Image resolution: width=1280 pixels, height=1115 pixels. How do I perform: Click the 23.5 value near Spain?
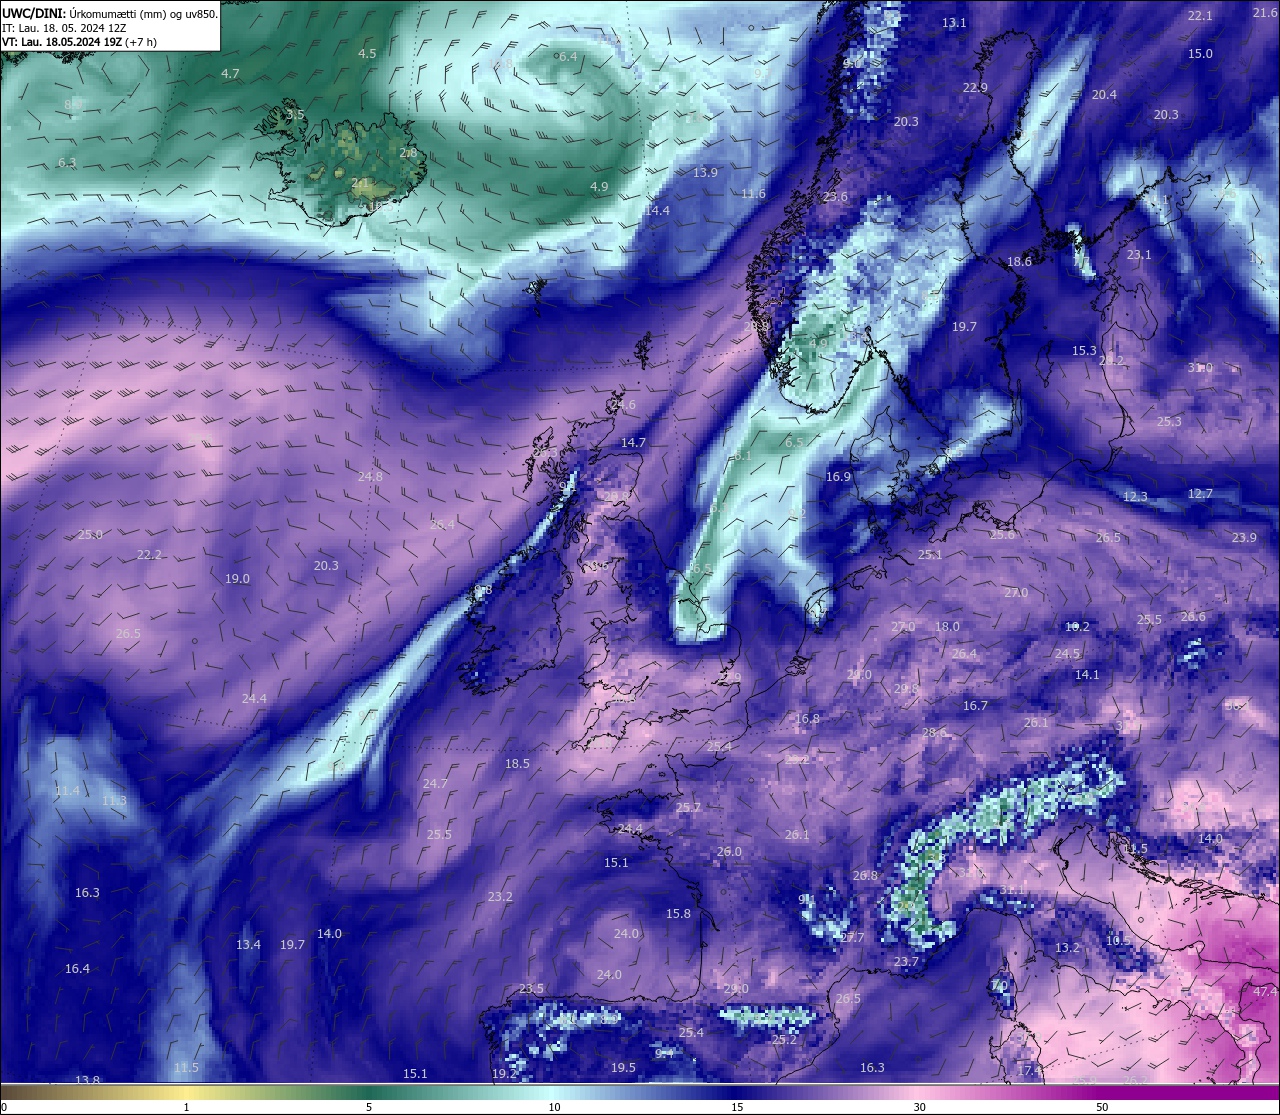(531, 989)
